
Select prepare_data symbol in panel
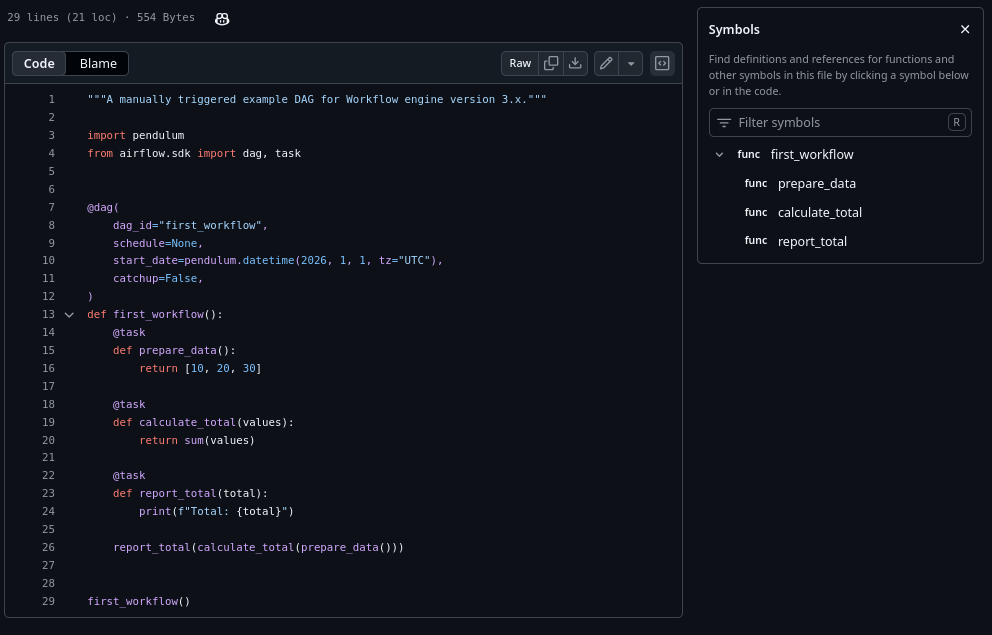817,183
